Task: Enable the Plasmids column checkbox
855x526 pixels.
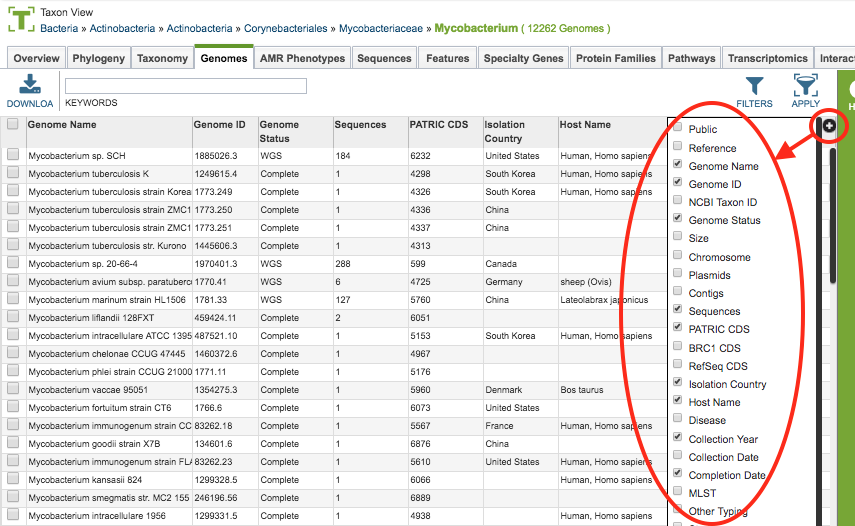Action: 677,273
